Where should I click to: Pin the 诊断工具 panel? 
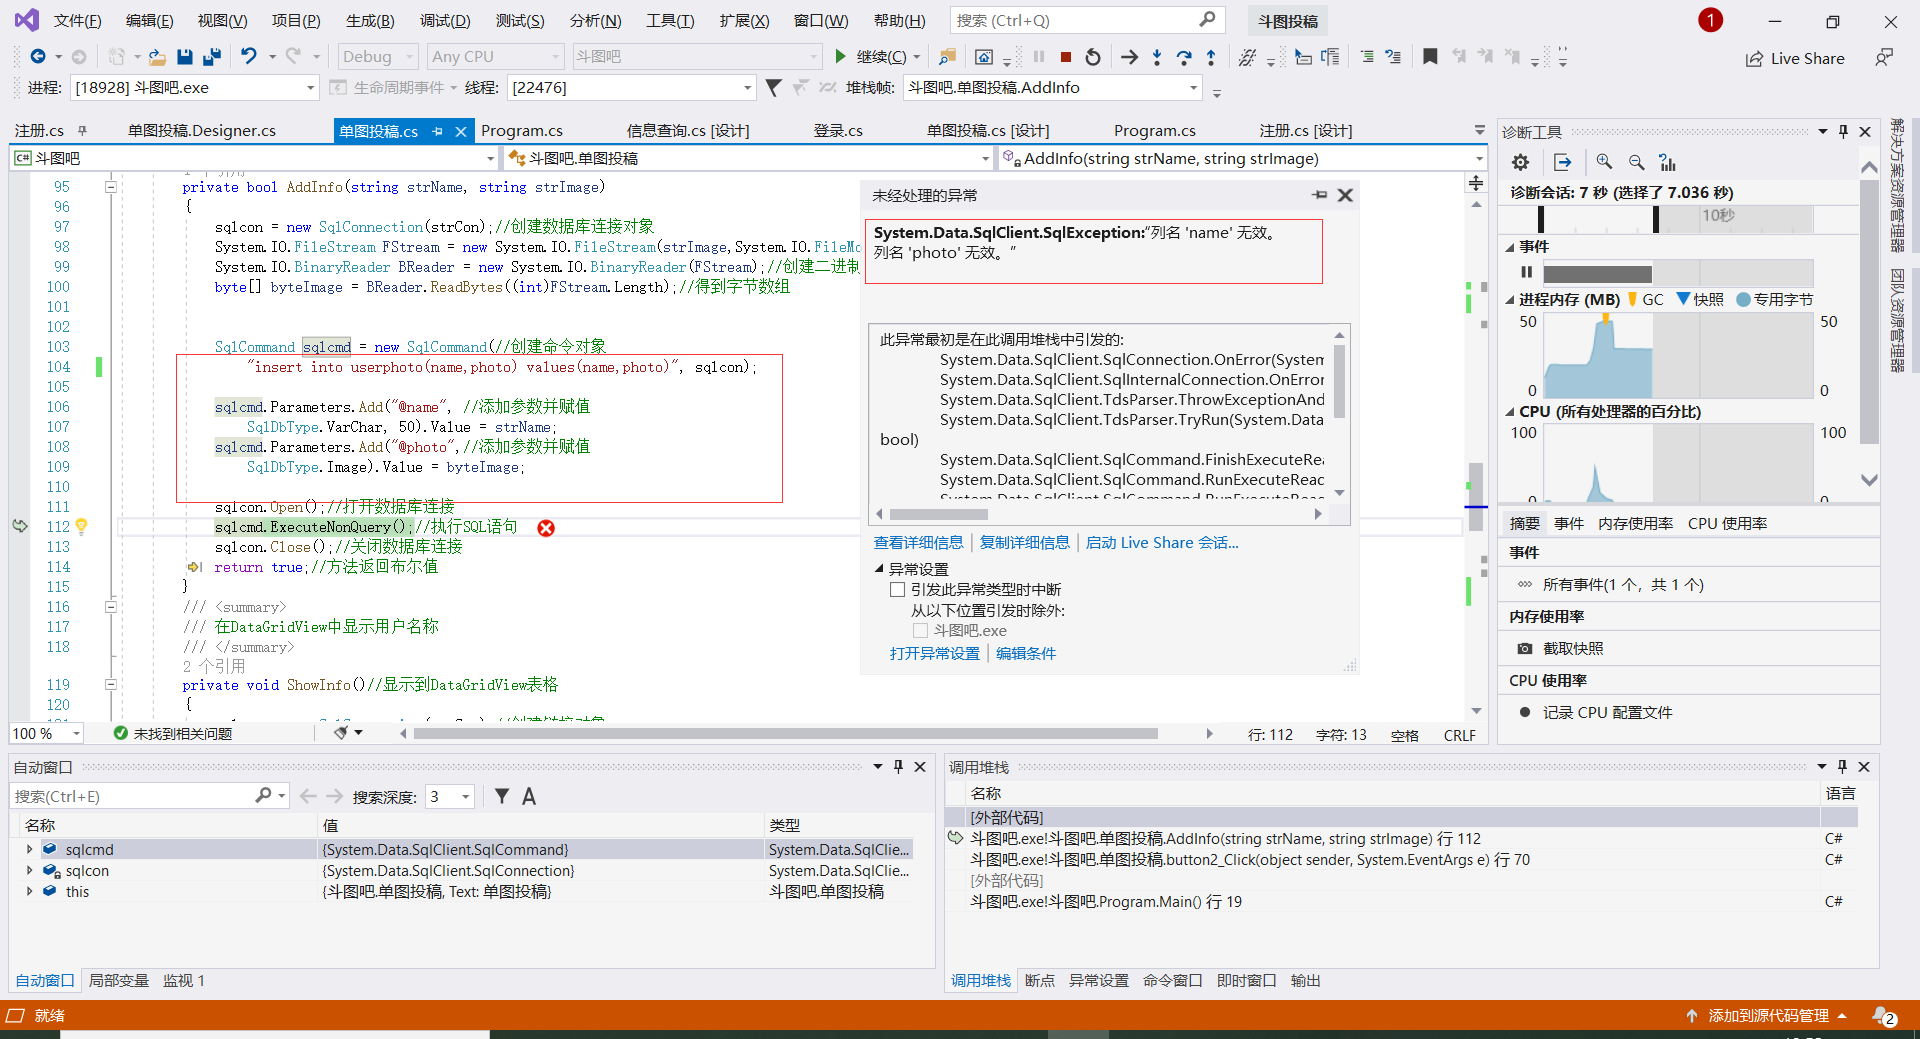click(1843, 132)
